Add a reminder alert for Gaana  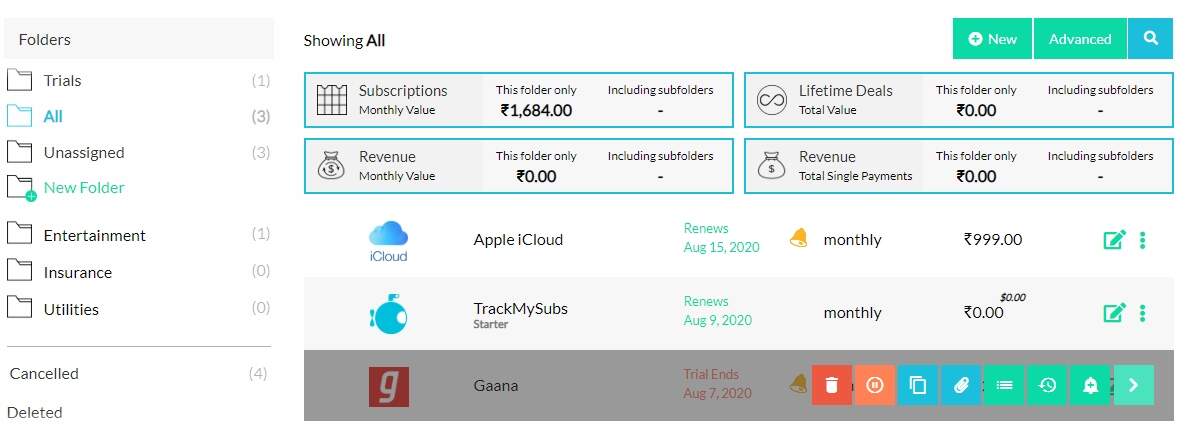[x=1090, y=385]
